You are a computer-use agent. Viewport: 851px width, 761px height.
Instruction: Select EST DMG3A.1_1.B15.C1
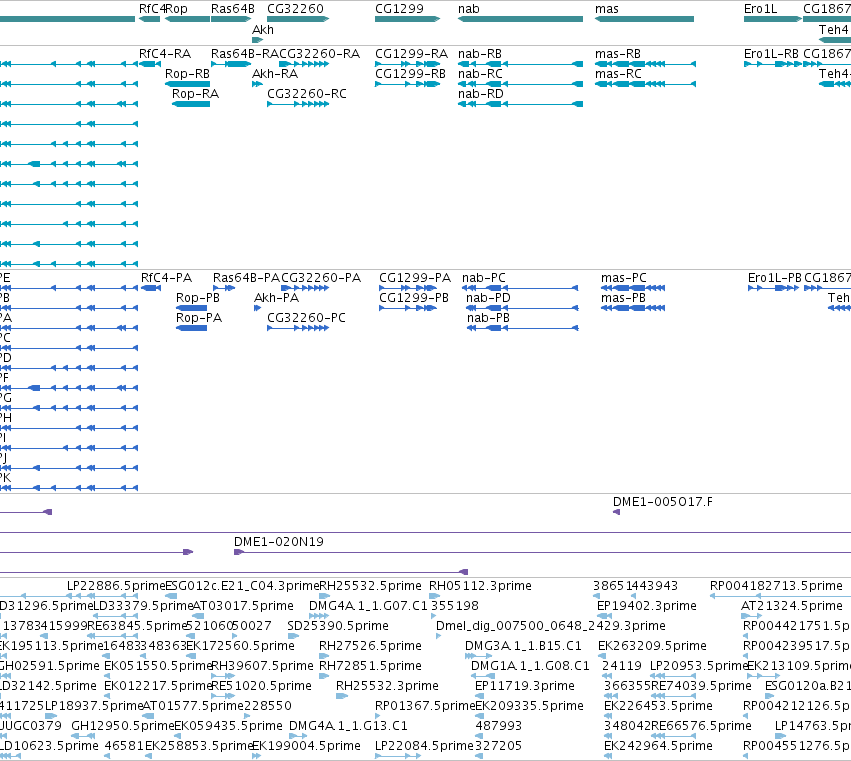click(523, 645)
